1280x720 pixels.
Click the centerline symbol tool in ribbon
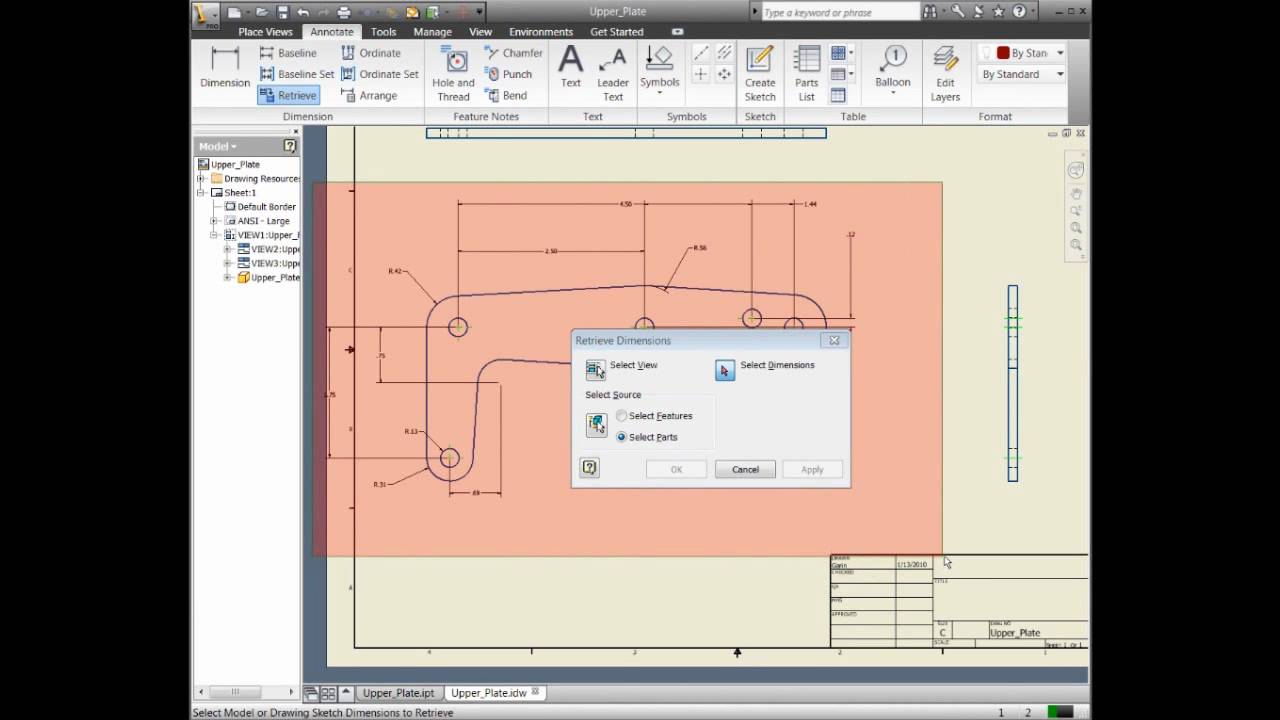(x=701, y=53)
